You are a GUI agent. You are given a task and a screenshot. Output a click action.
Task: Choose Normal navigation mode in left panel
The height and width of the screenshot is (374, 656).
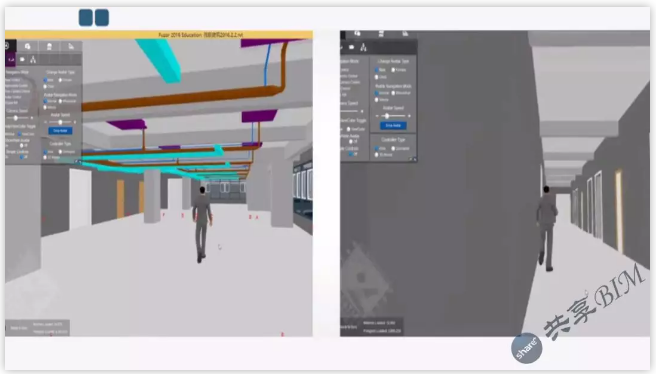[45, 101]
